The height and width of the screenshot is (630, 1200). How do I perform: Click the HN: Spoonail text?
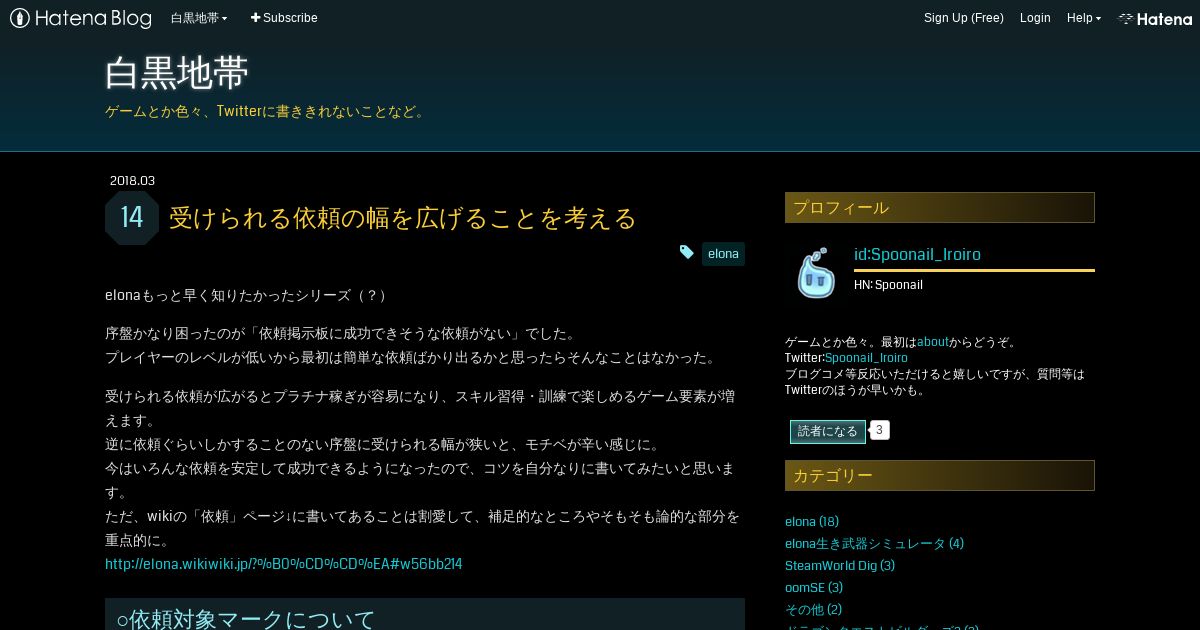888,285
